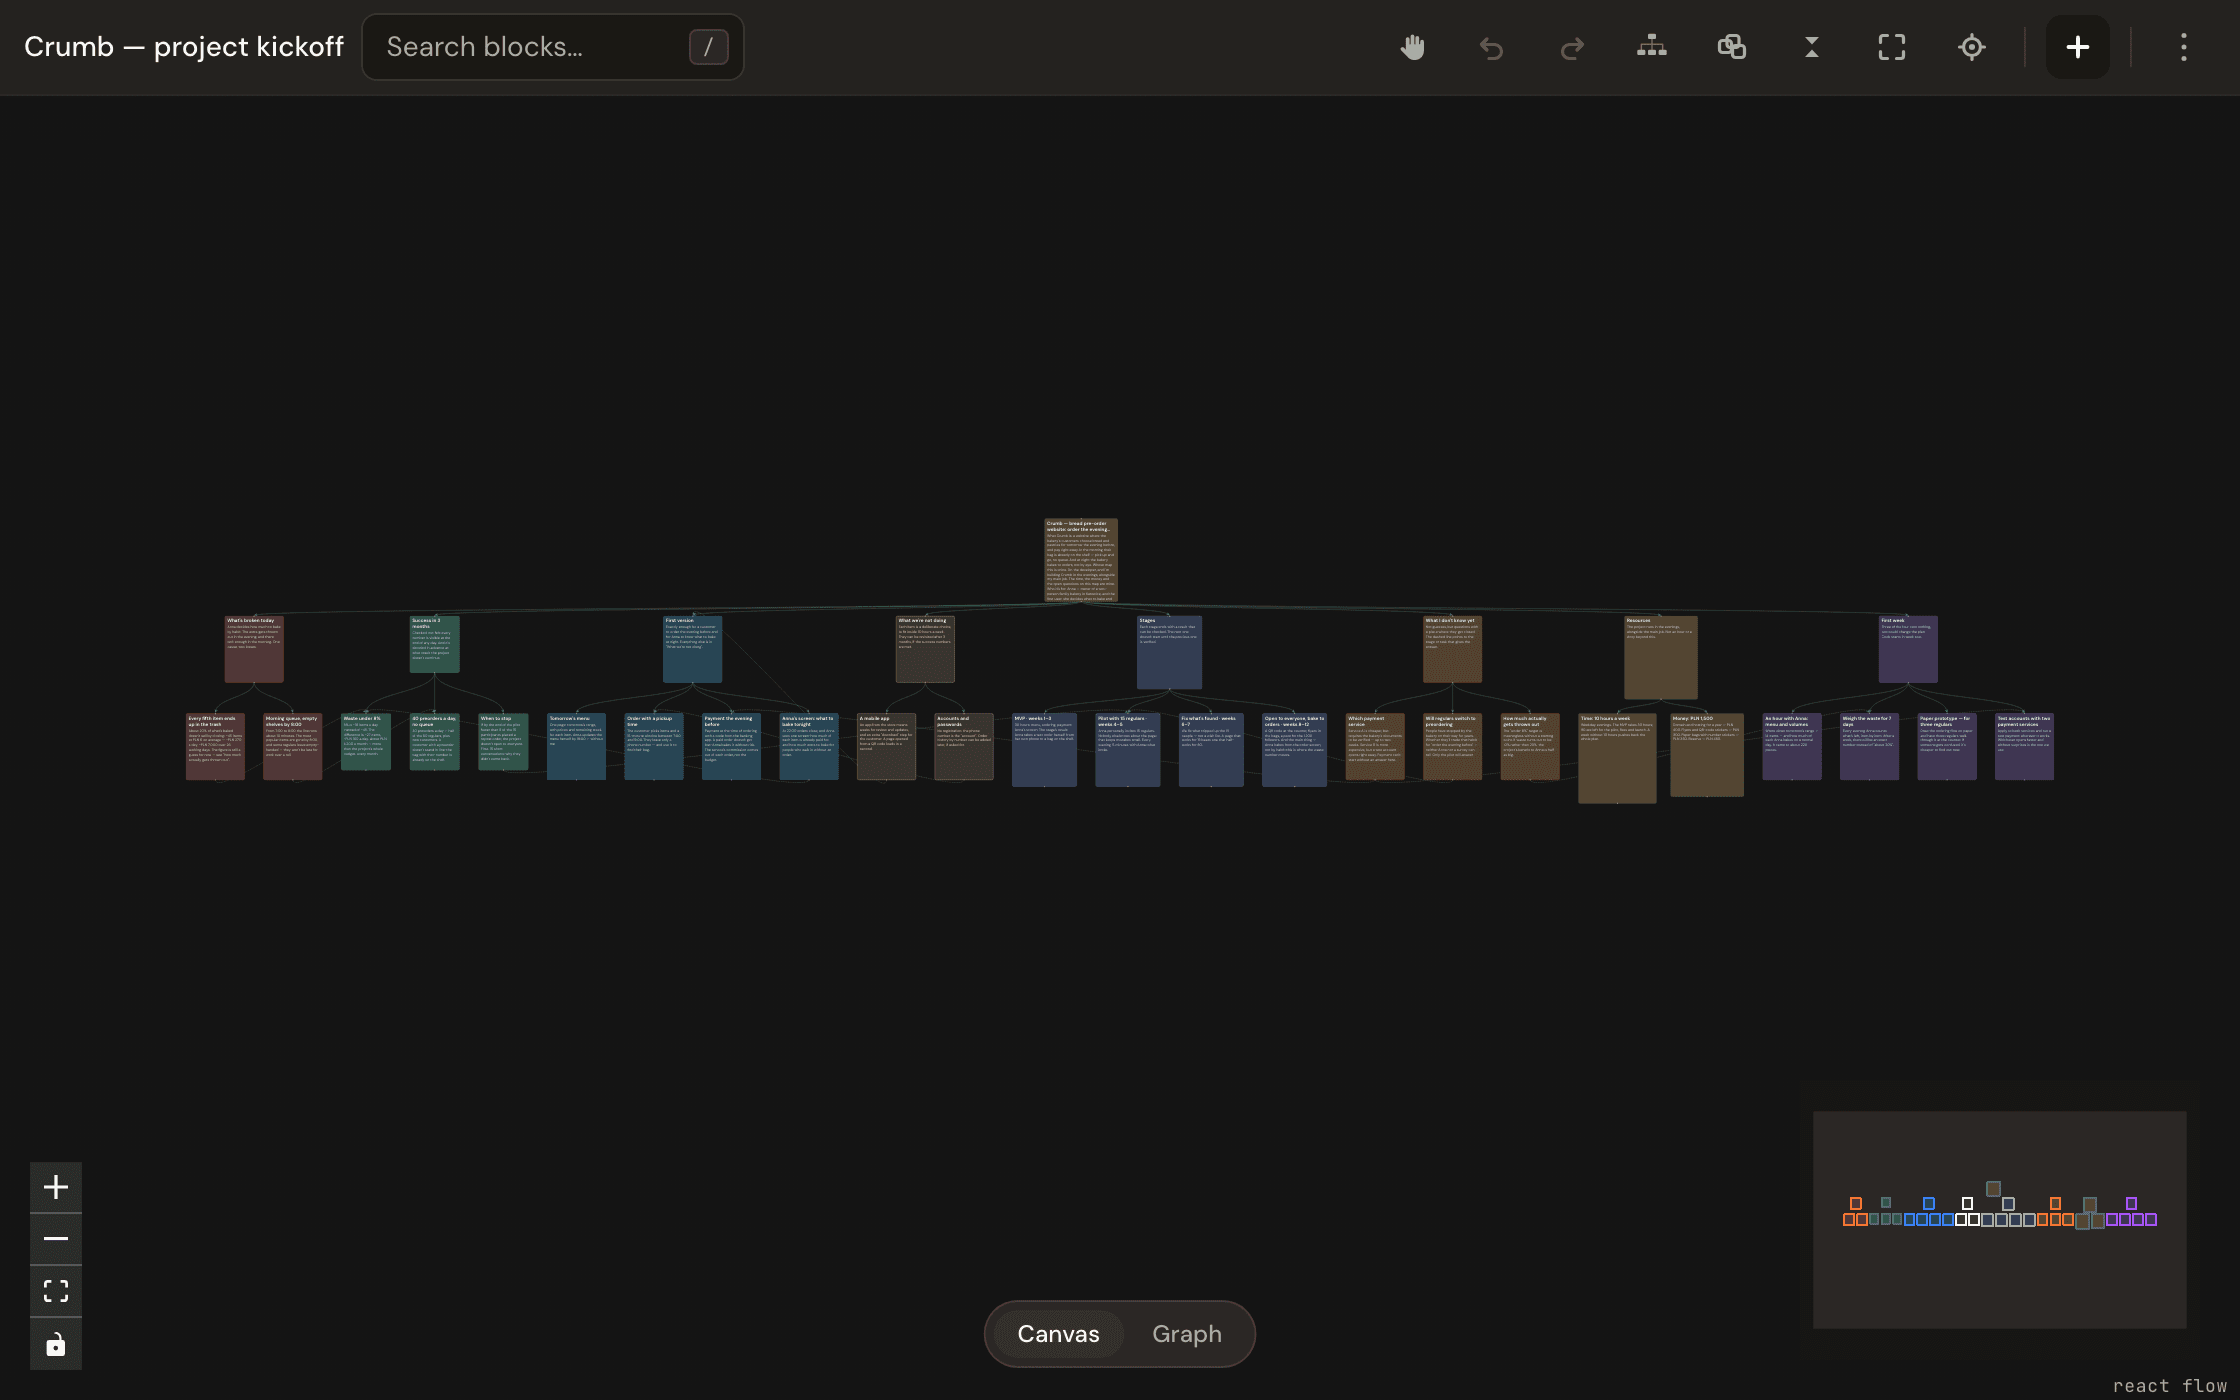Toggle fullscreen mode in the top toolbar
The width and height of the screenshot is (2240, 1400).
pos(1892,47)
